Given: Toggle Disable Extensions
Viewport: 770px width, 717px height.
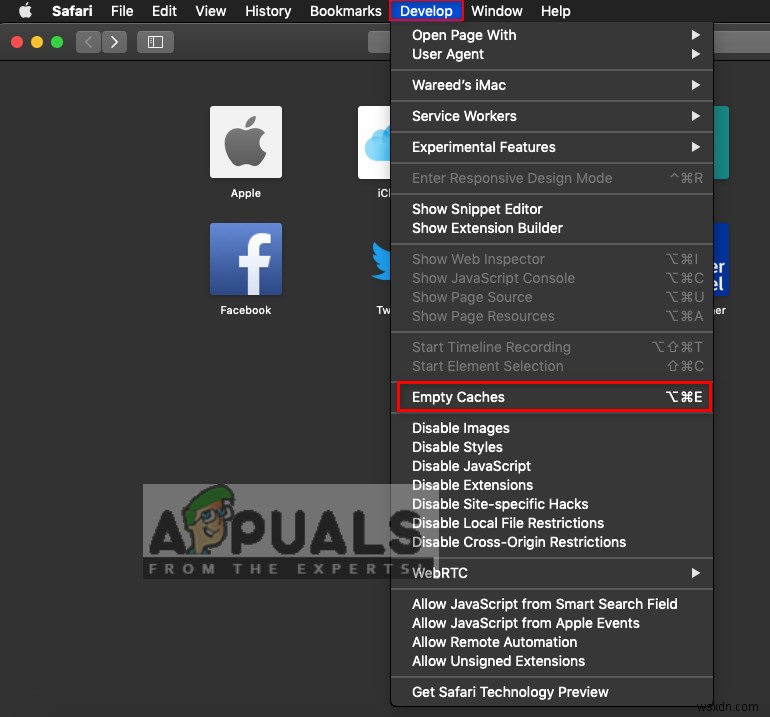Looking at the screenshot, I should pyautogui.click(x=552, y=485).
